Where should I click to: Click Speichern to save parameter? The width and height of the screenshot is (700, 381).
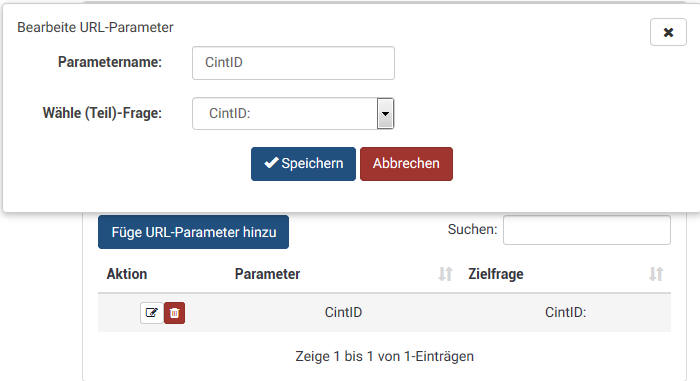click(304, 164)
